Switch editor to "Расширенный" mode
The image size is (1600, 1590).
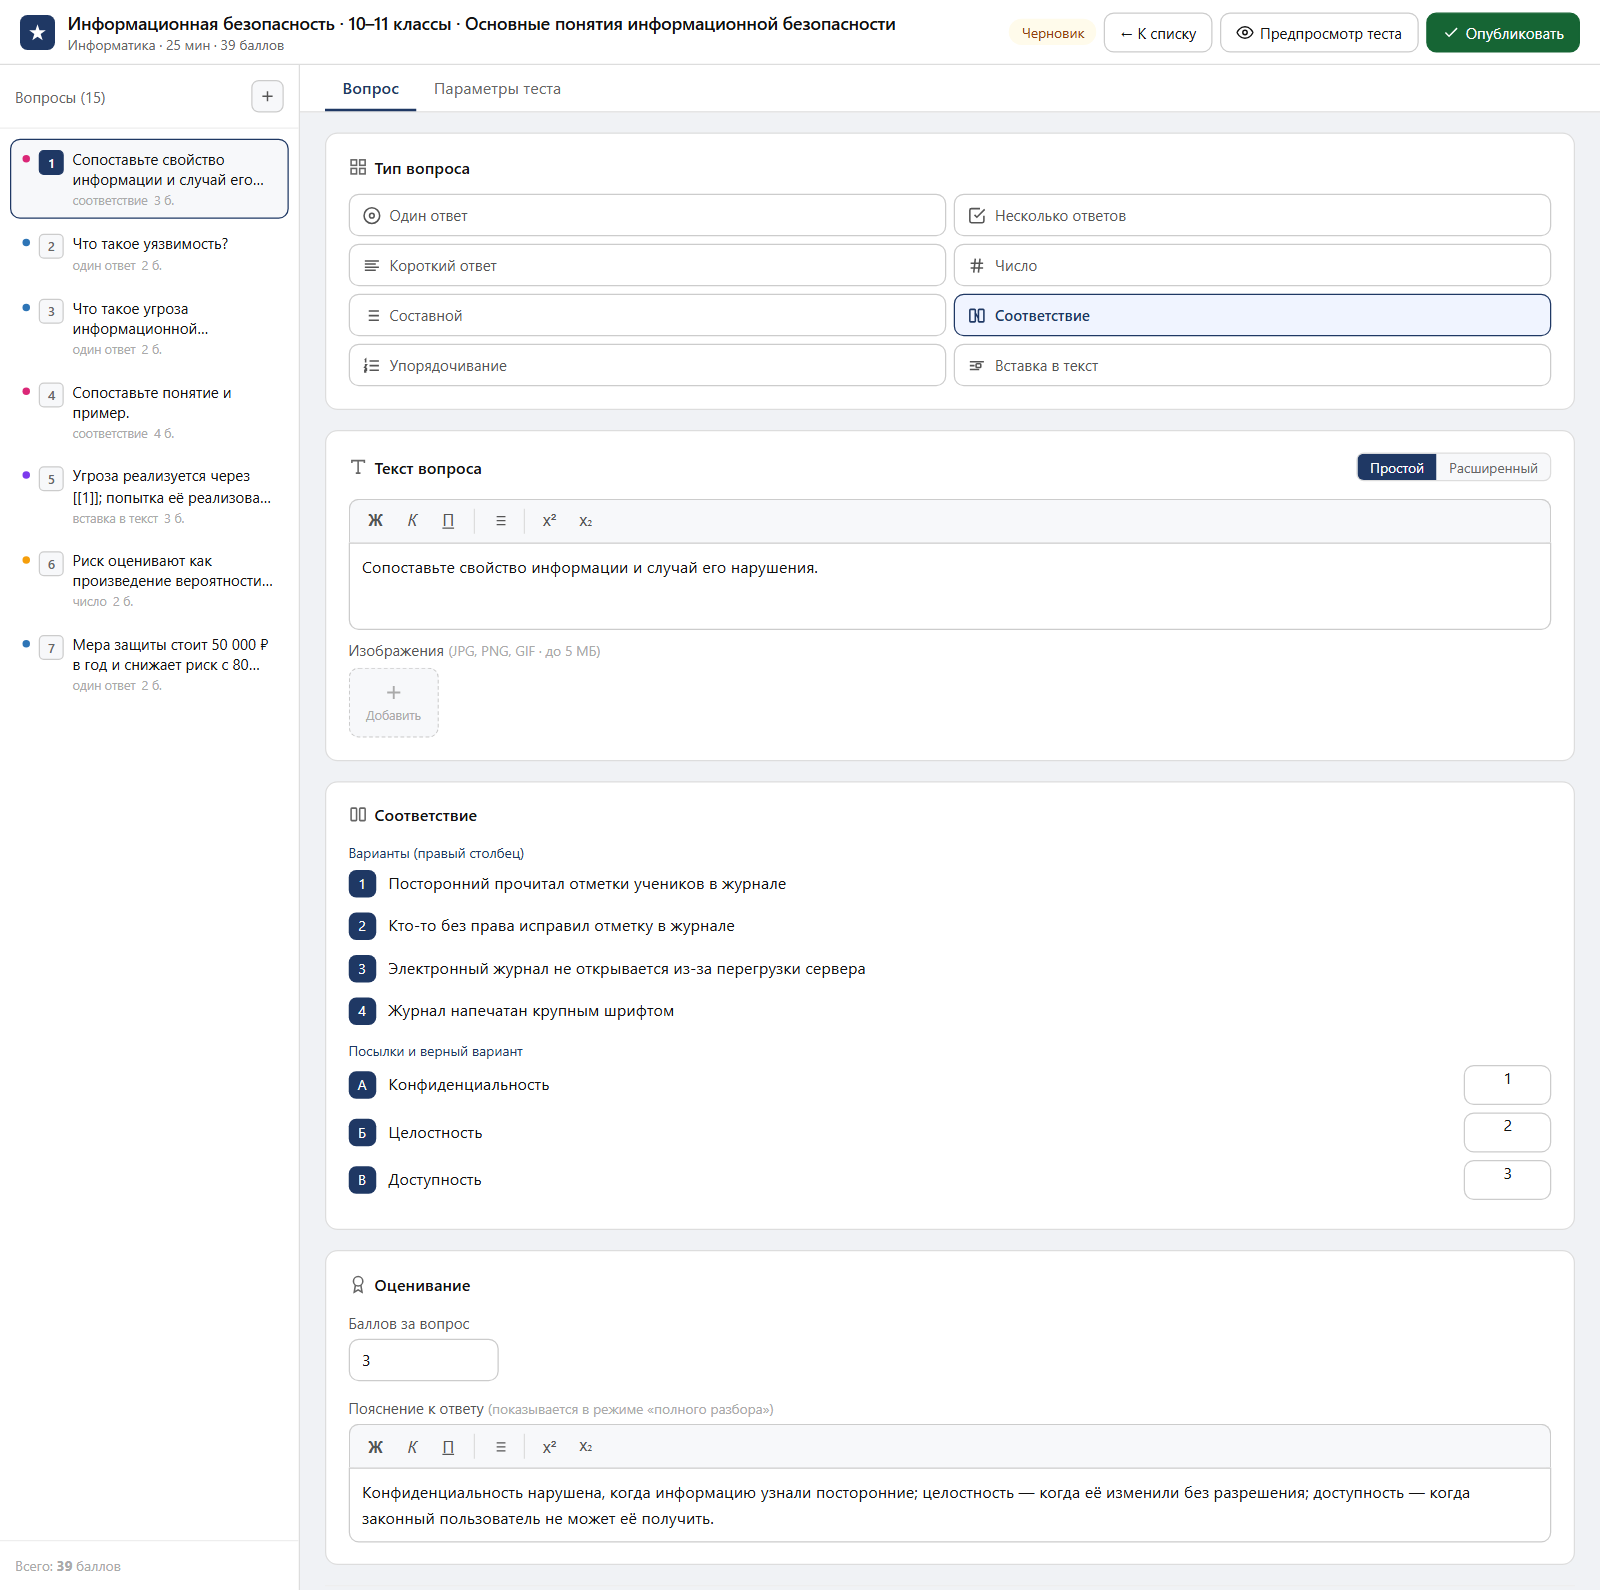tap(1493, 468)
